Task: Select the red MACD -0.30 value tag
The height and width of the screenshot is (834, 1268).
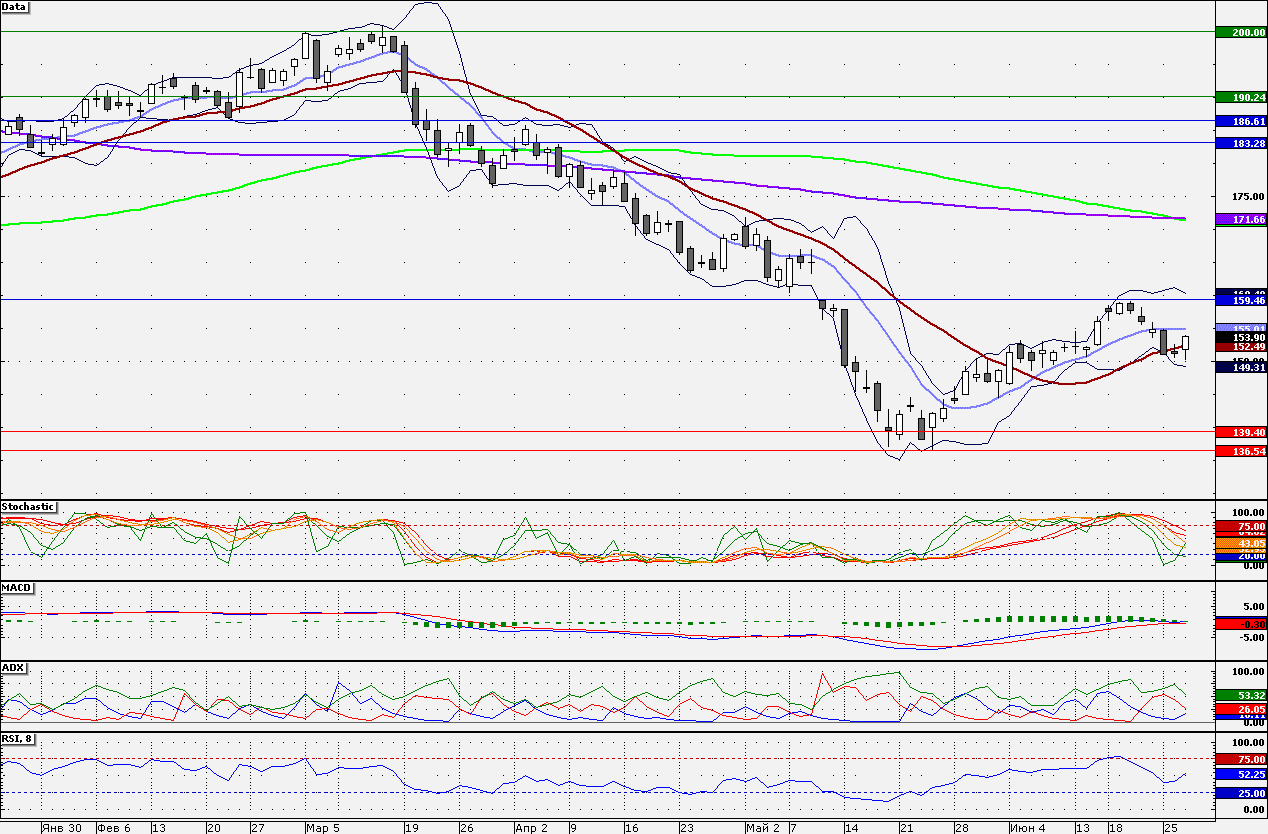Action: [x=1241, y=624]
